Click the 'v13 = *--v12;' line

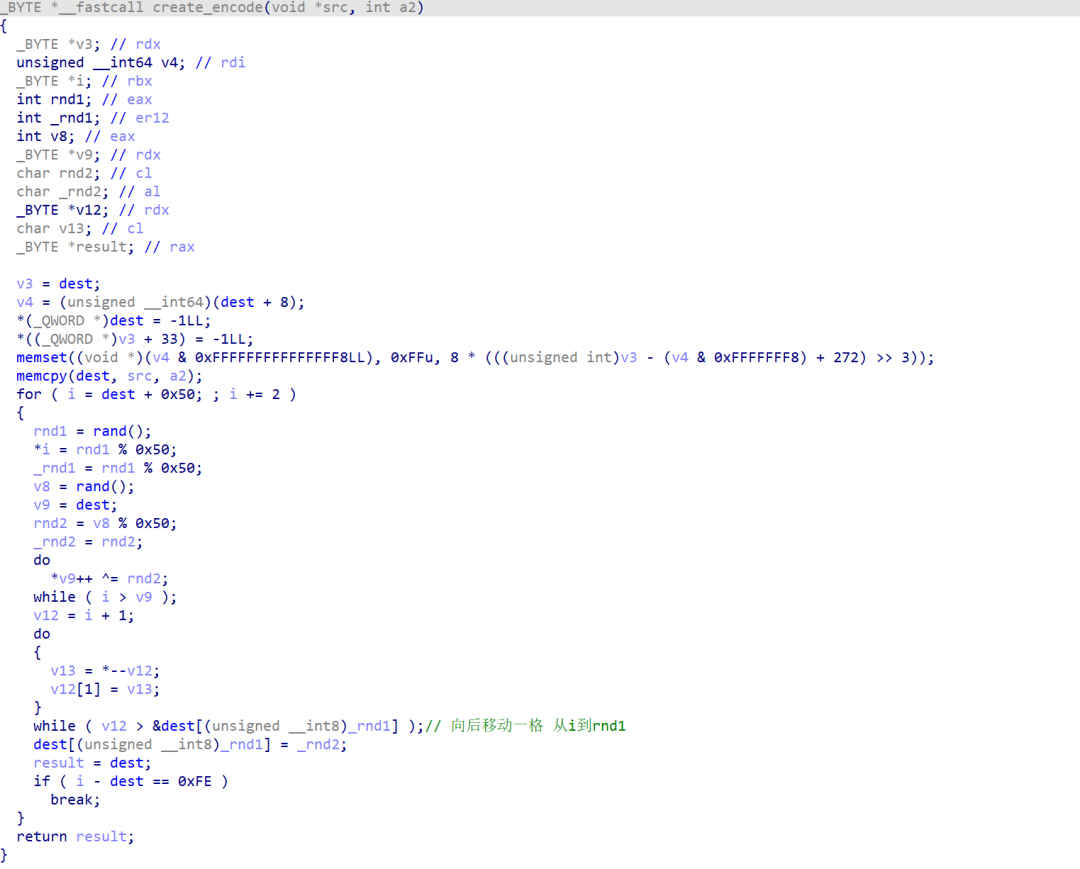105,671
